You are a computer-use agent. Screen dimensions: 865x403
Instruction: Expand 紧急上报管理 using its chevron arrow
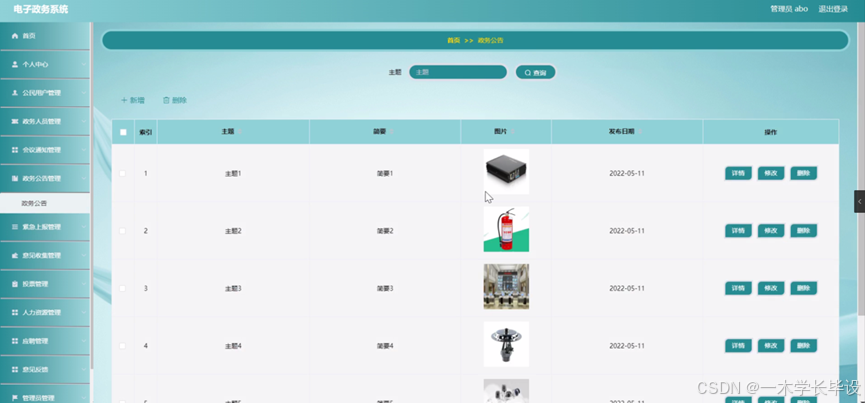coord(83,227)
